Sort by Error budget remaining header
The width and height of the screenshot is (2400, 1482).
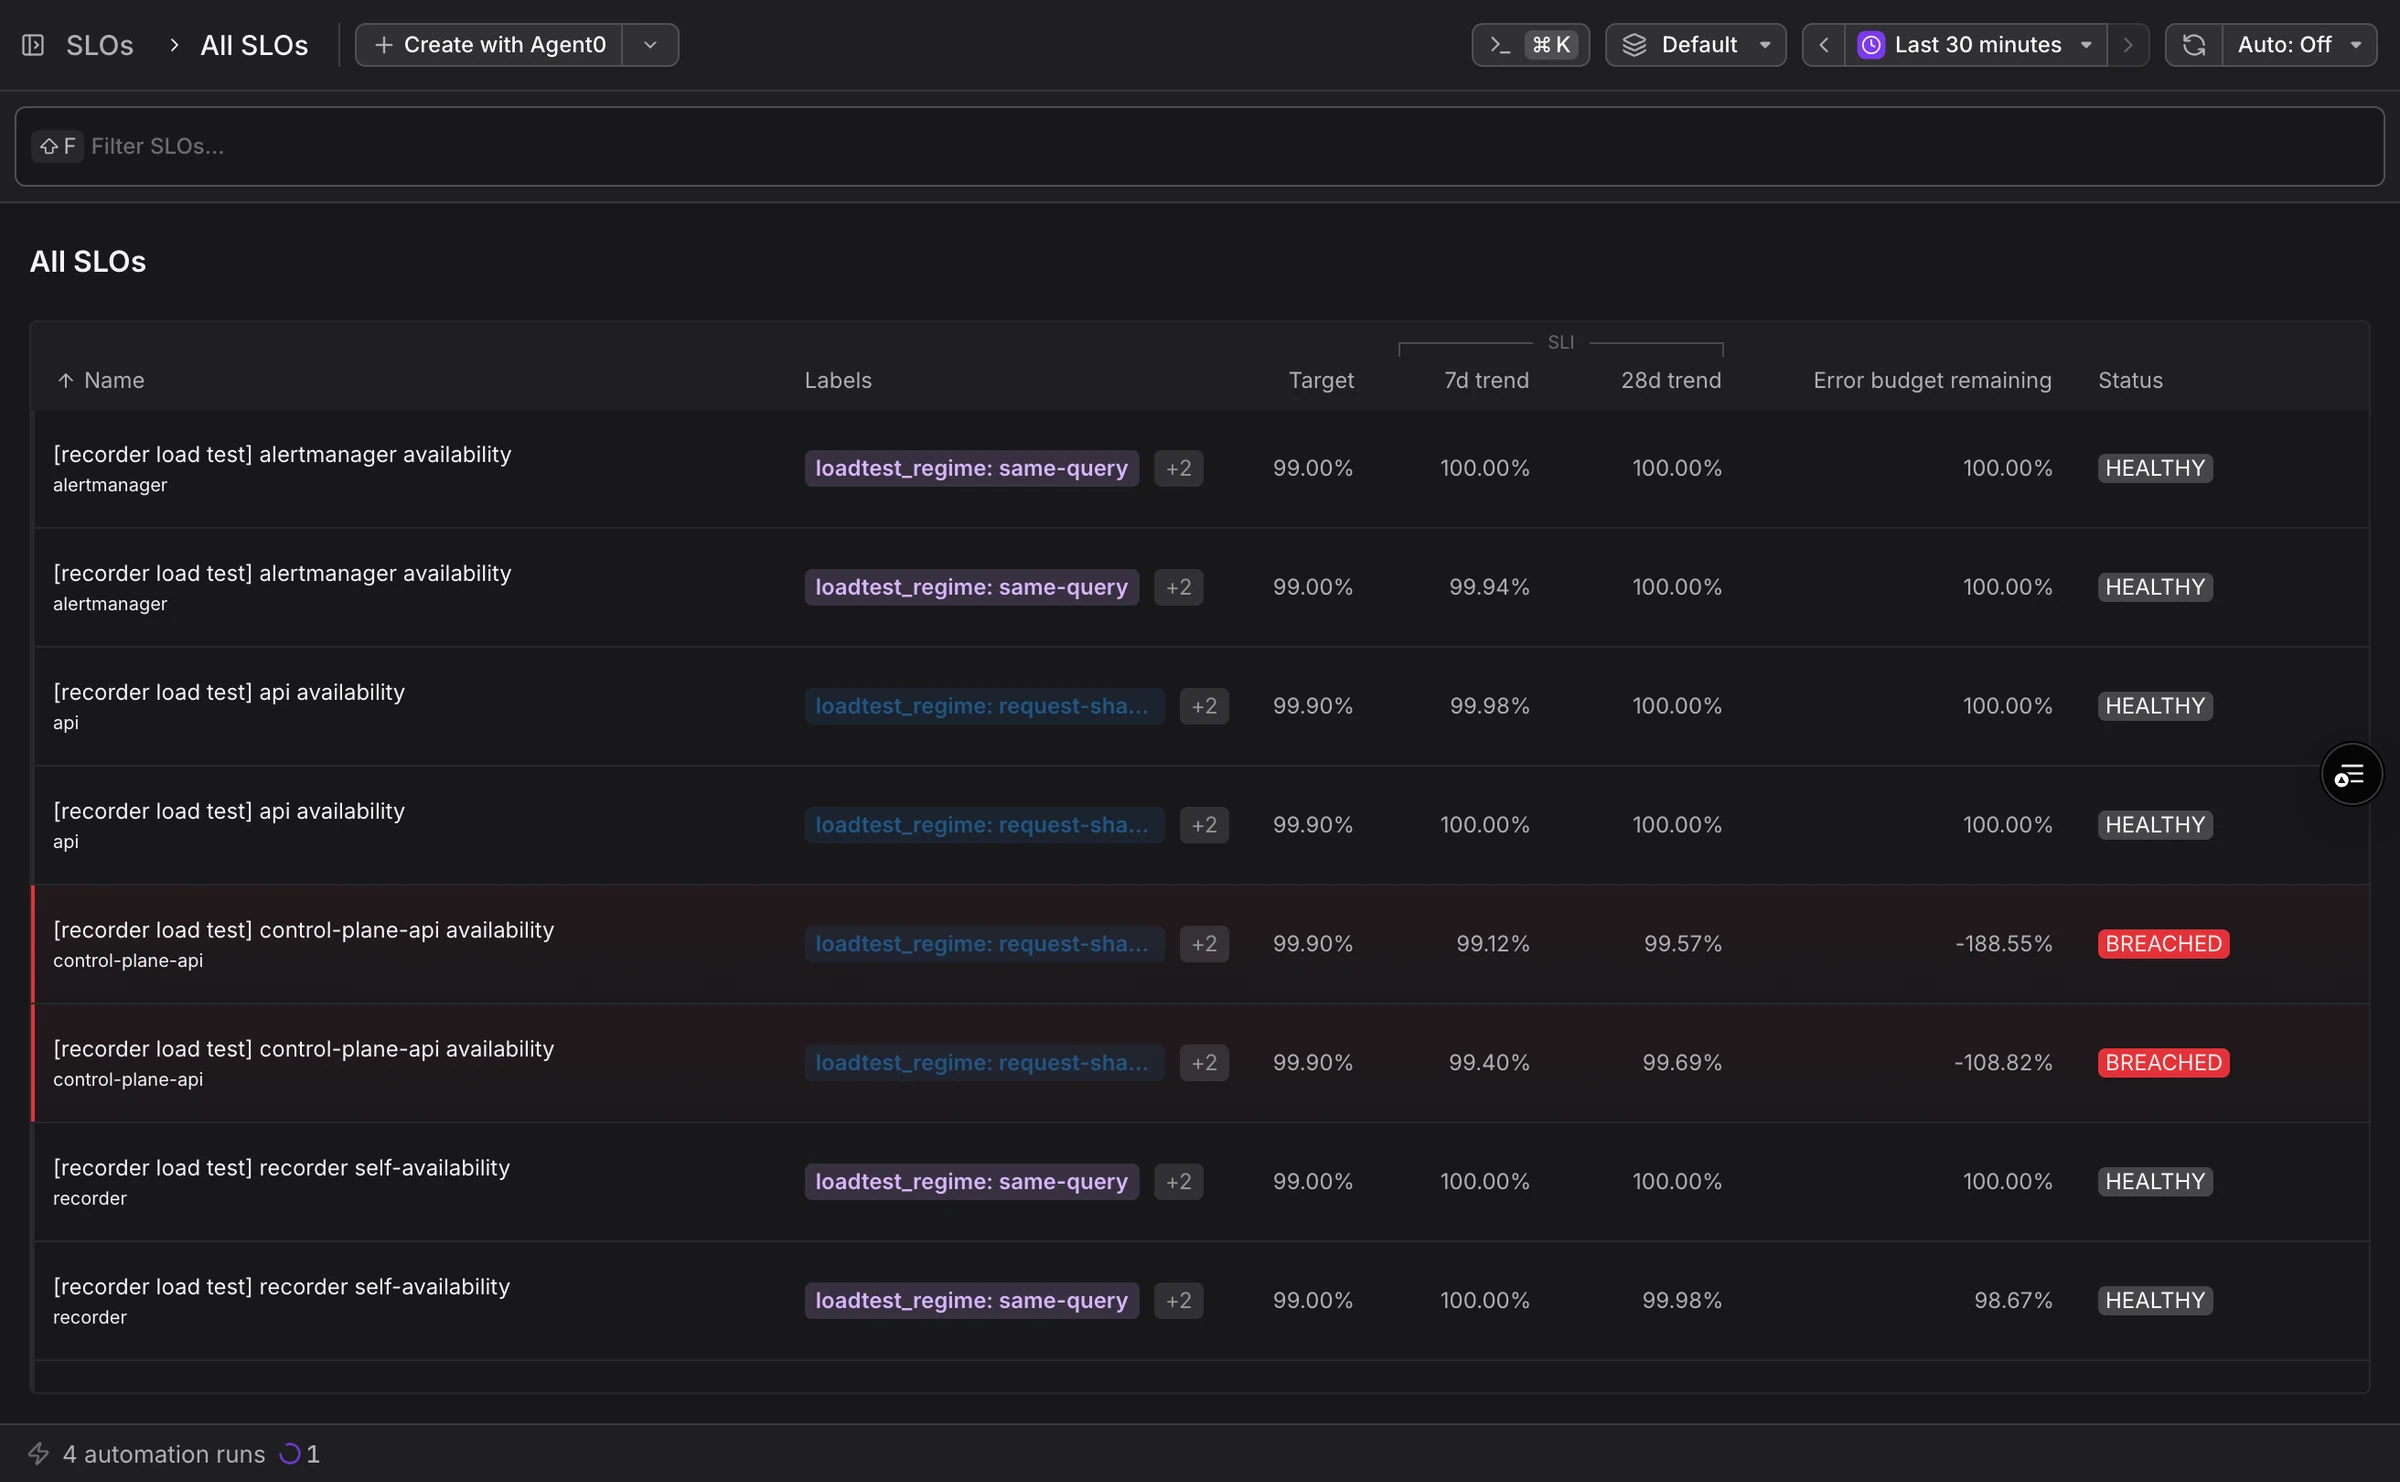click(1932, 380)
